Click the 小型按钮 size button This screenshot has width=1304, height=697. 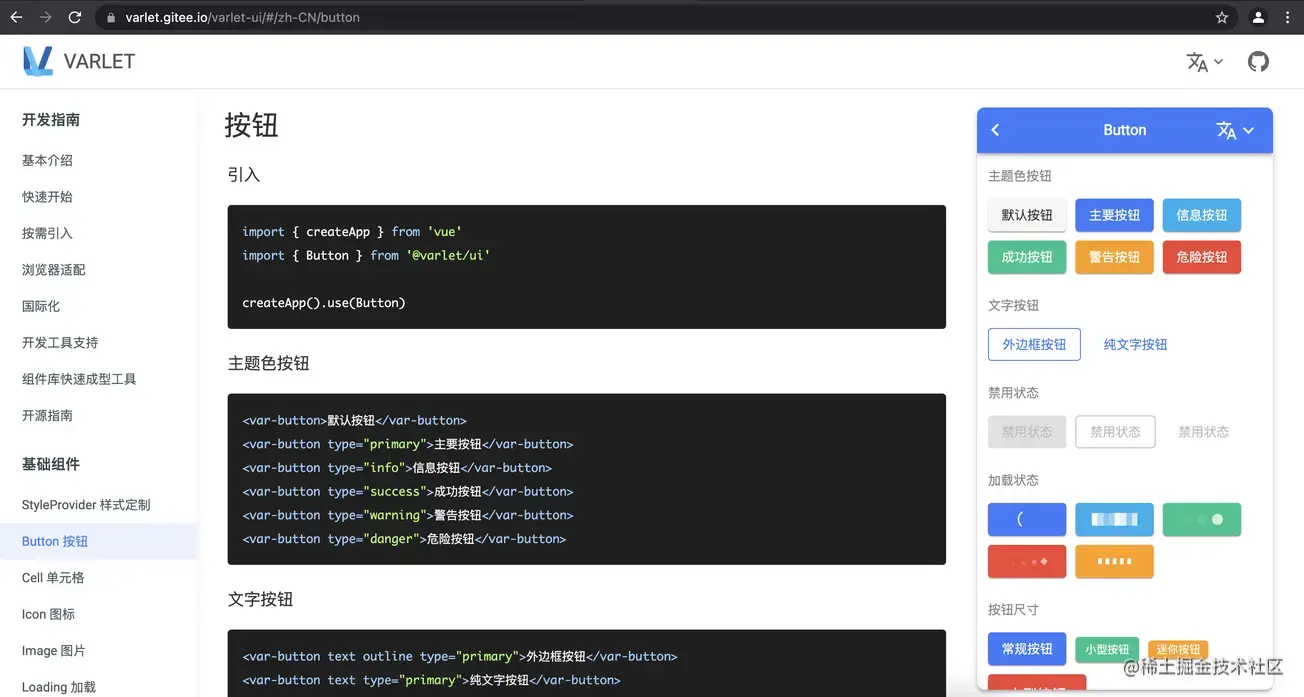[x=1107, y=649]
